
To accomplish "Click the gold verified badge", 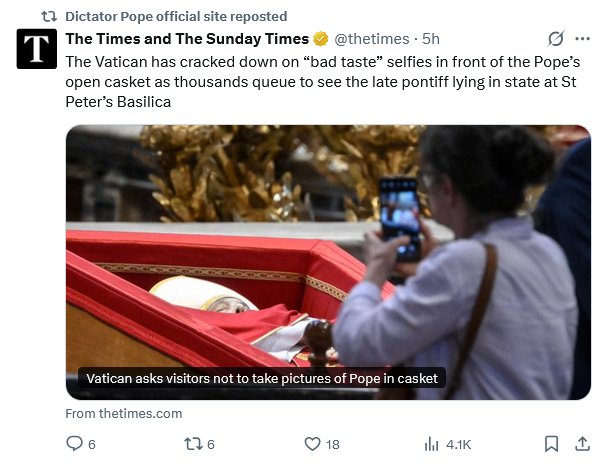I will point(321,39).
